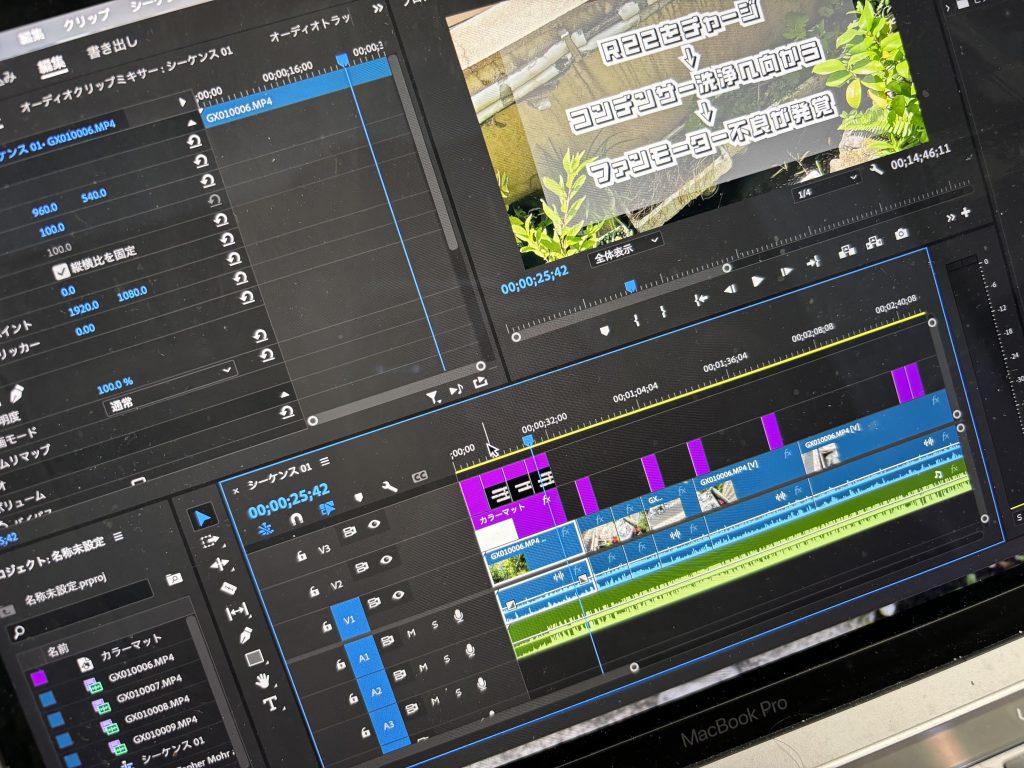Screen dimensions: 1024x768
Task: Click the Closed Captions CC icon
Action: 420,477
